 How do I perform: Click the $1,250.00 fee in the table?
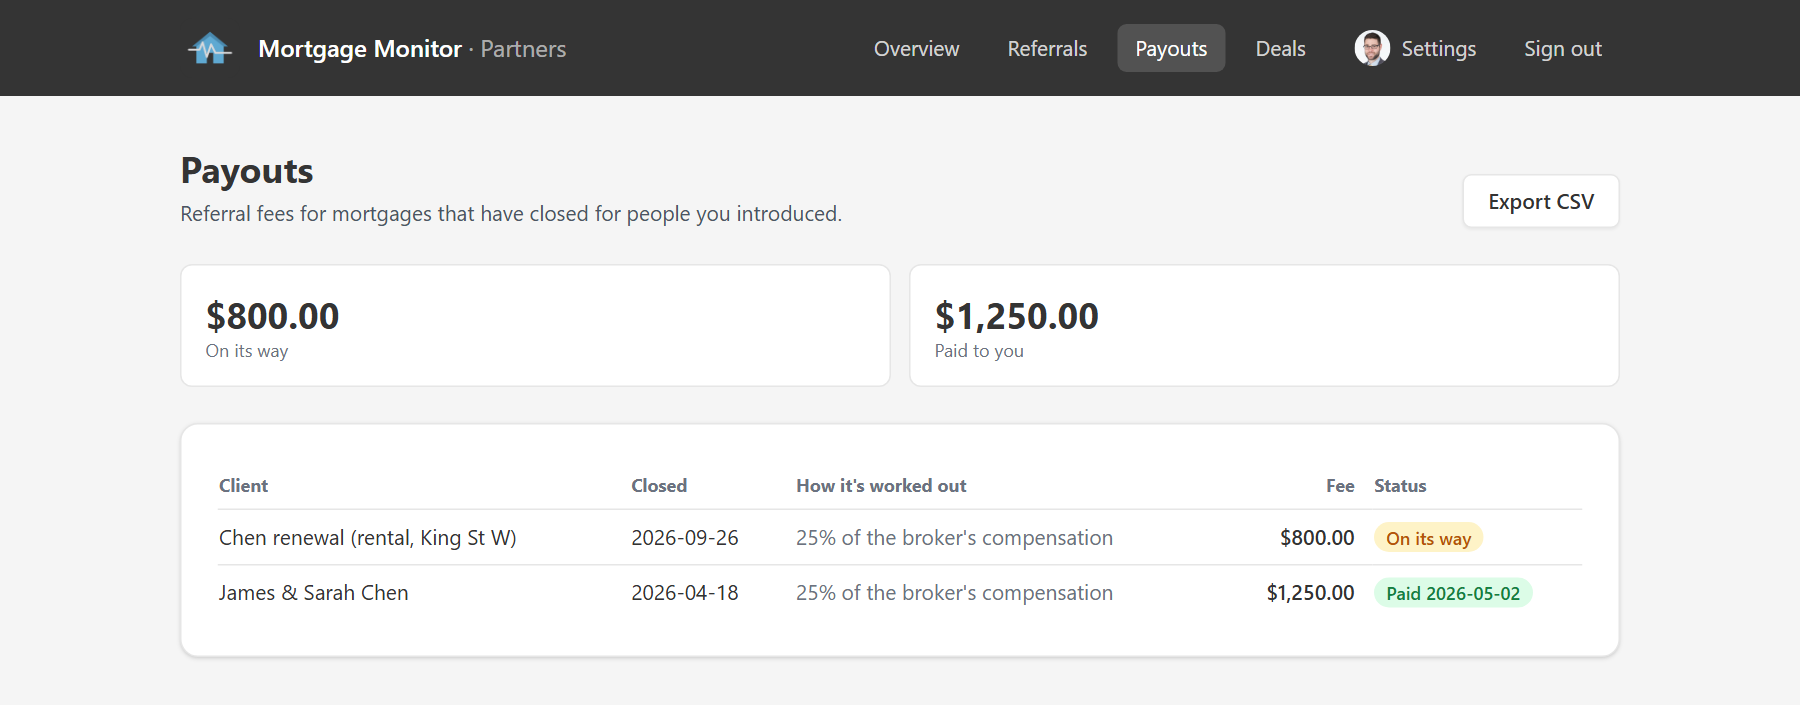[1310, 592]
